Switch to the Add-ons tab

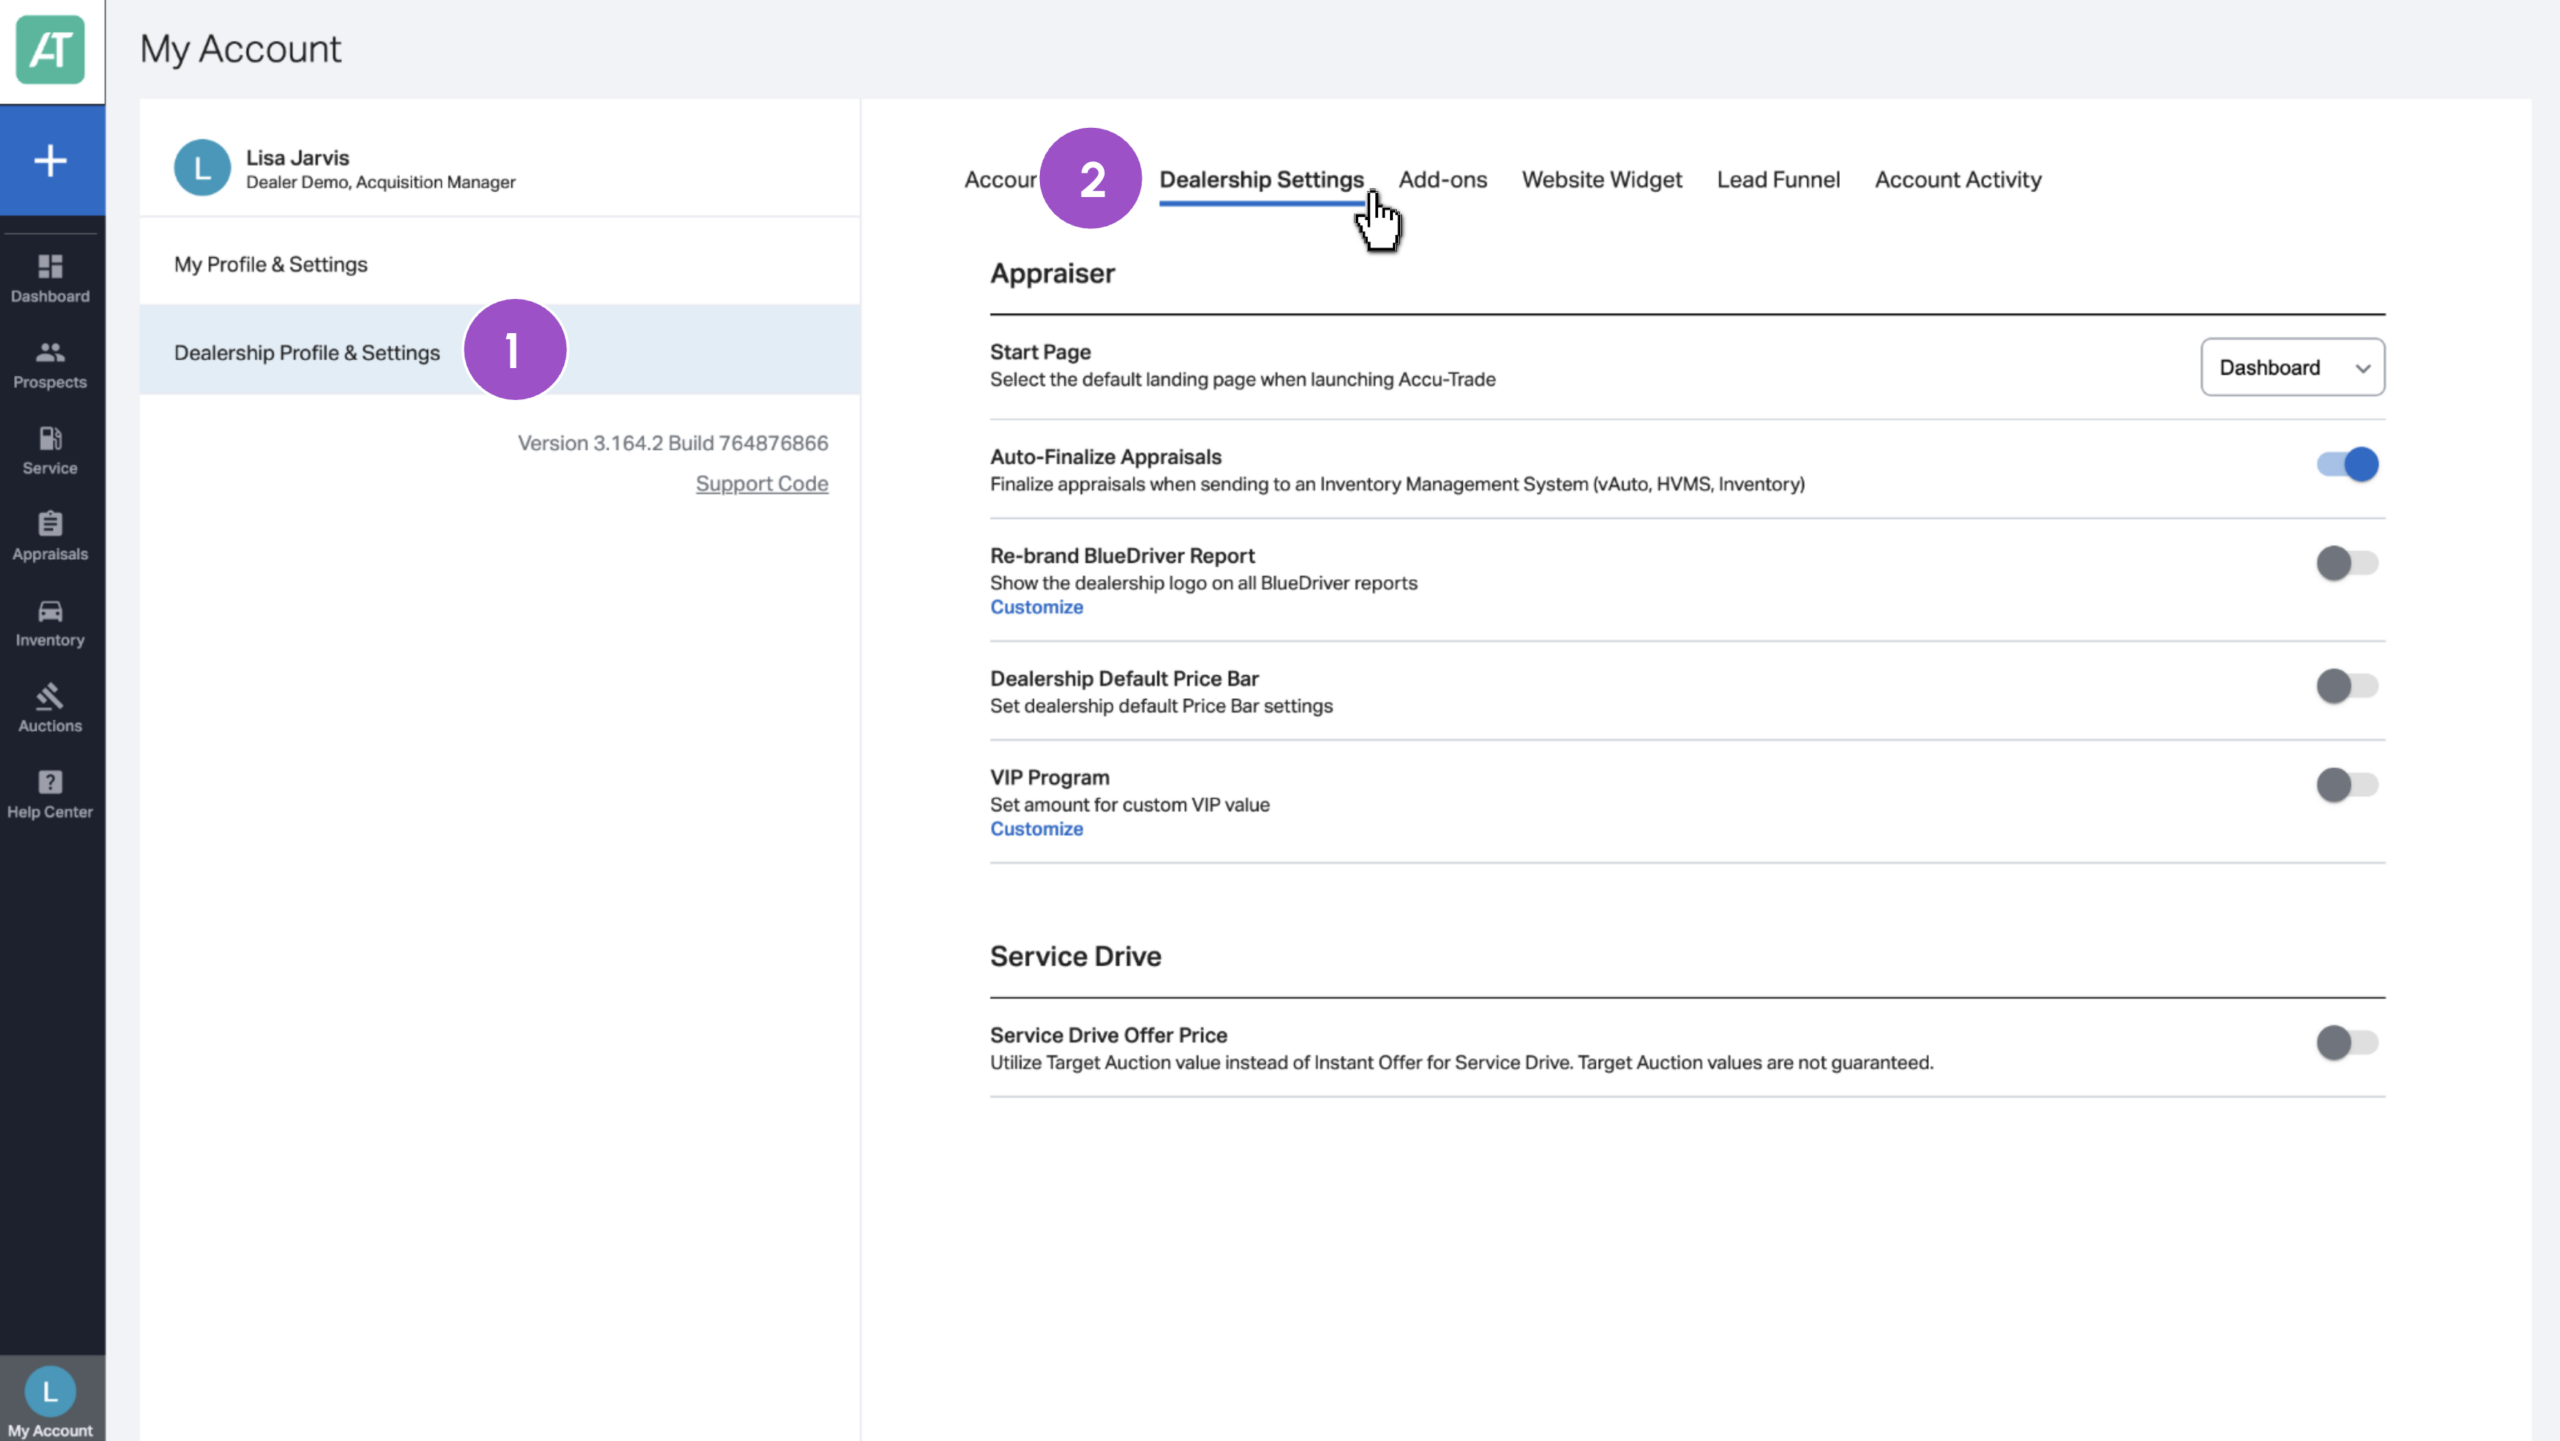(1442, 180)
